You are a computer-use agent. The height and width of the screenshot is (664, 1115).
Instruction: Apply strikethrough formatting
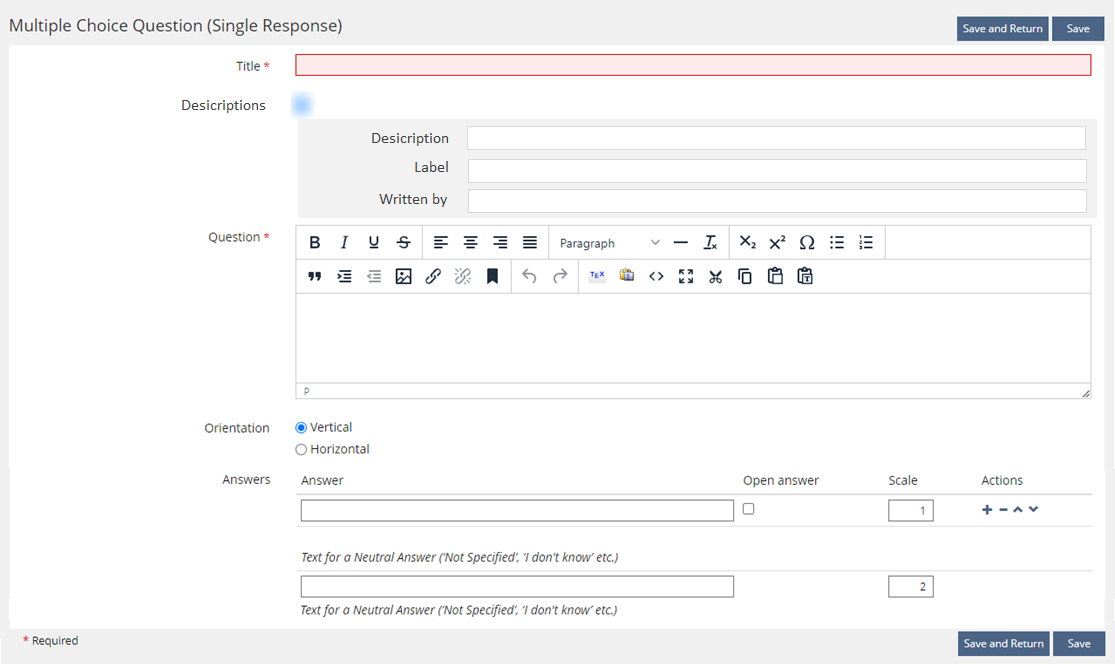click(x=403, y=243)
